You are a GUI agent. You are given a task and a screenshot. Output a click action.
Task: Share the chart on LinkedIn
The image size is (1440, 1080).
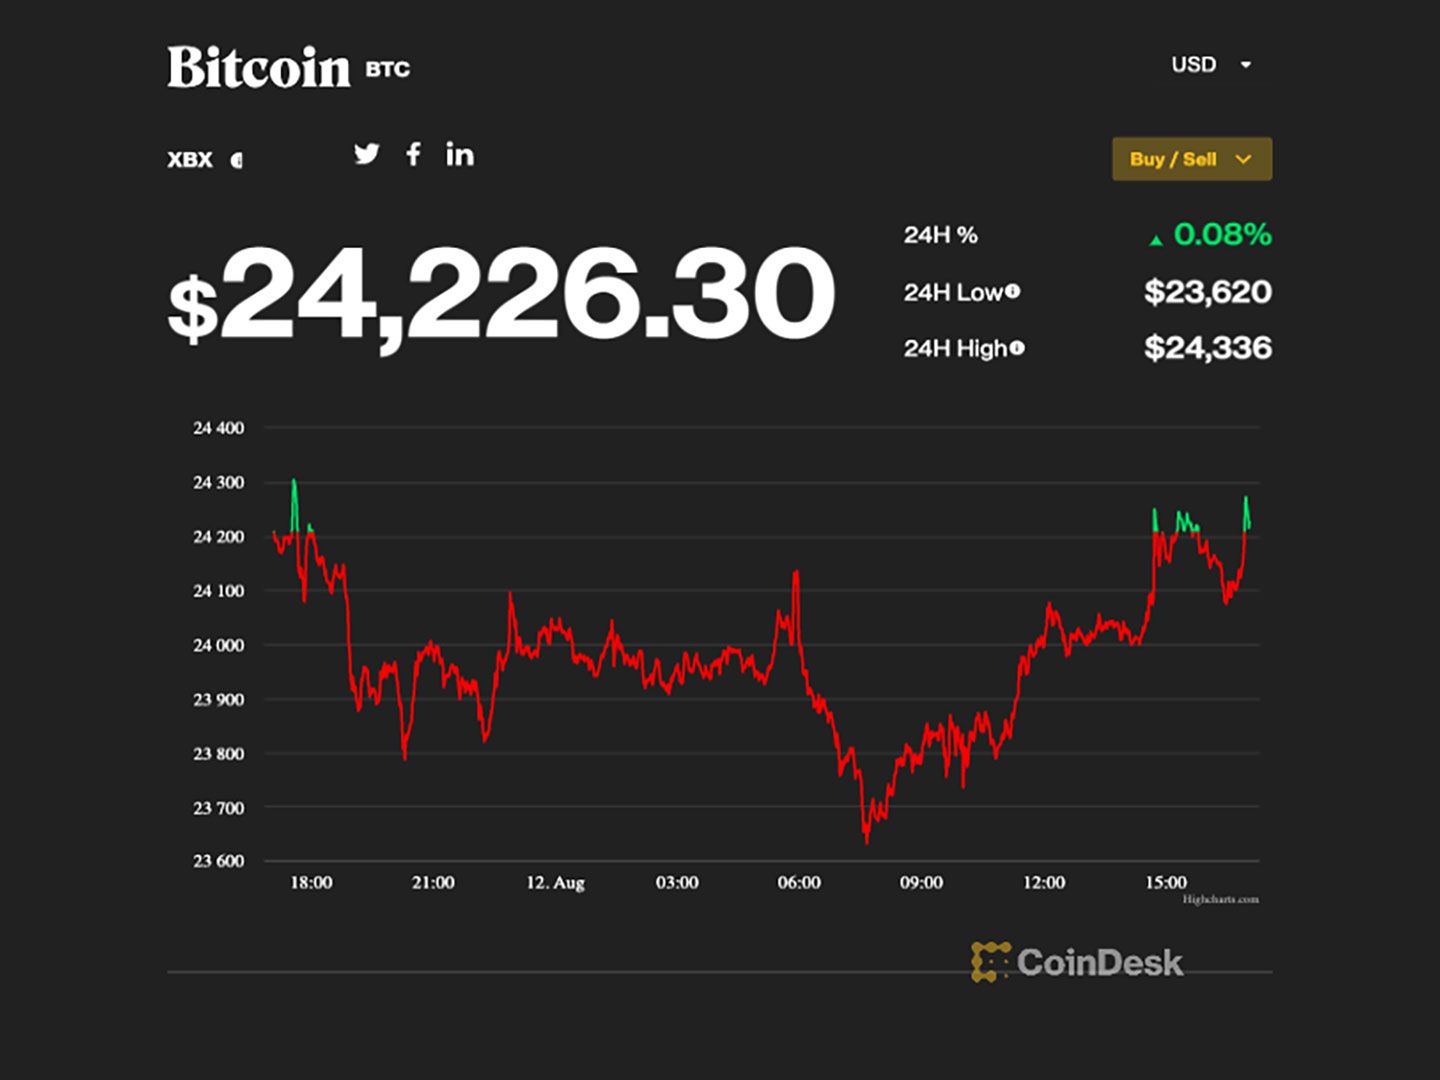460,155
